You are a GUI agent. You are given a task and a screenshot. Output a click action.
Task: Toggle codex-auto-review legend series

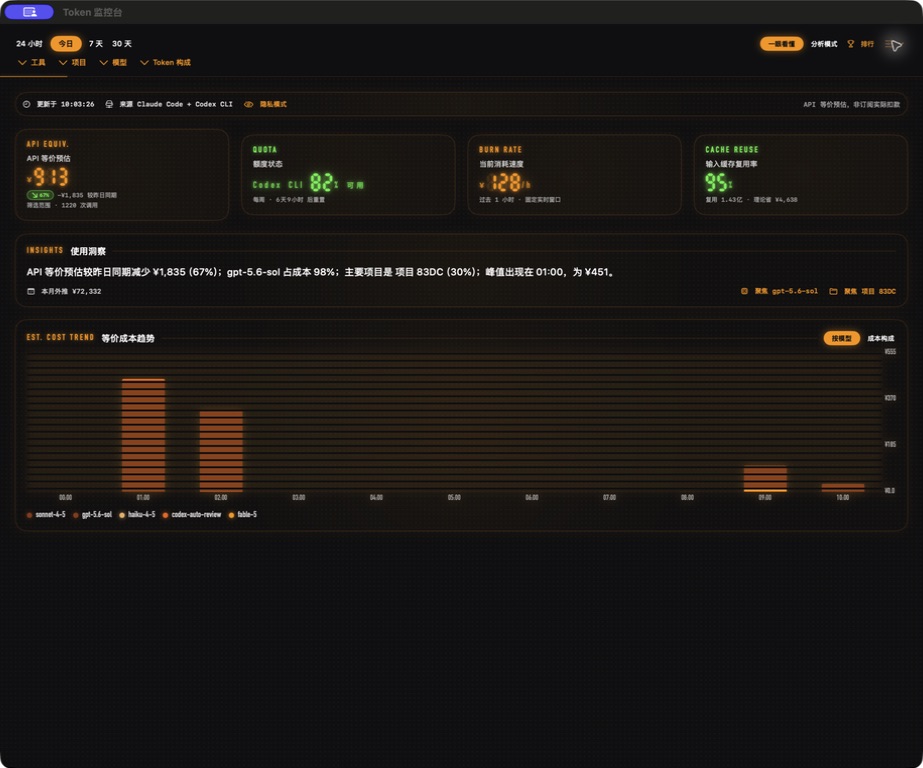click(192, 515)
